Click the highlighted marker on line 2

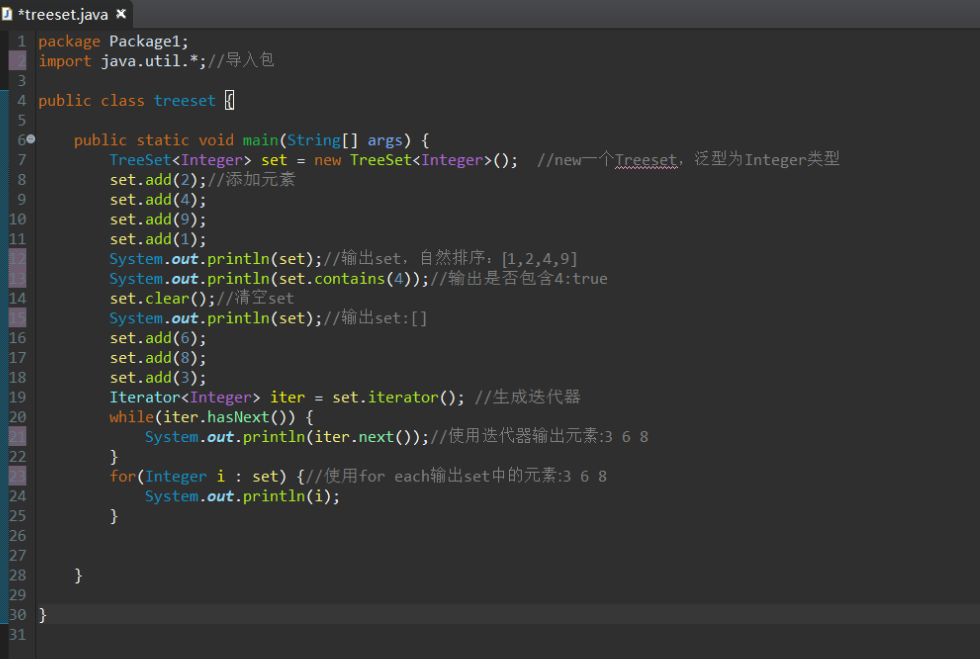tap(18, 61)
